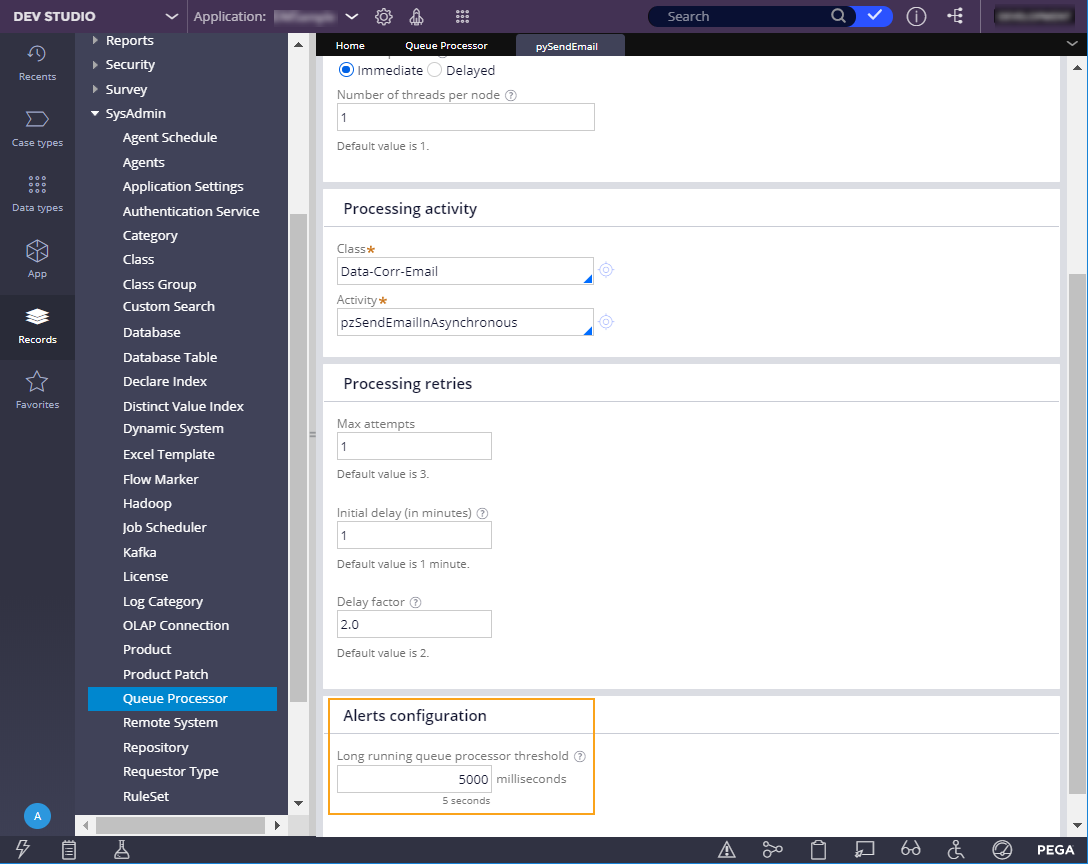This screenshot has width=1088, height=864.
Task: Click the Delay factor field
Action: 414,624
